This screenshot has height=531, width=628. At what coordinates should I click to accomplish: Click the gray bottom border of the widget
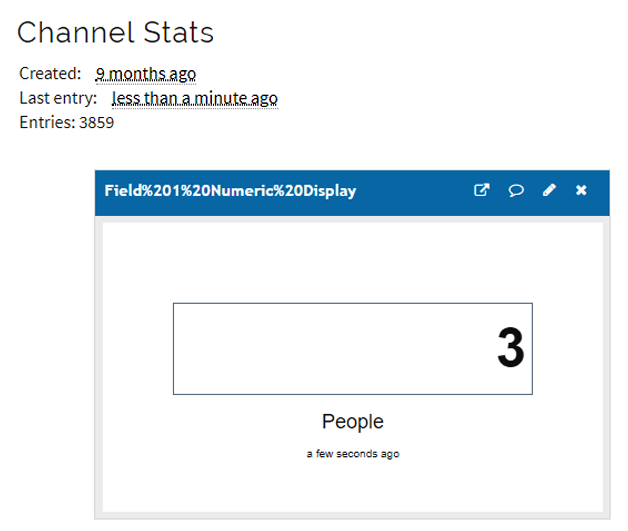352,515
